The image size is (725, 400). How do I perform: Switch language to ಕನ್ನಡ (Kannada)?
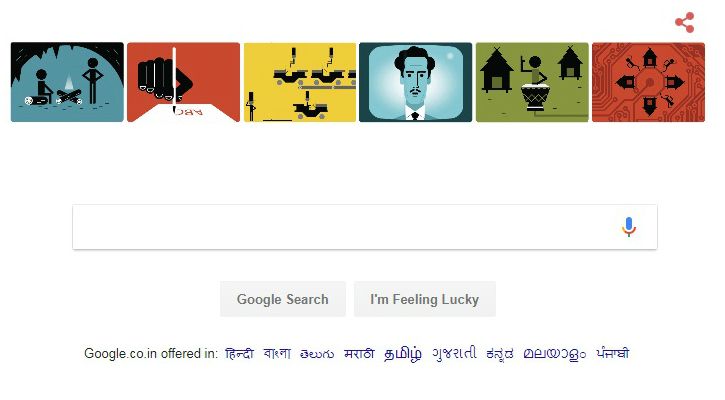(x=500, y=354)
